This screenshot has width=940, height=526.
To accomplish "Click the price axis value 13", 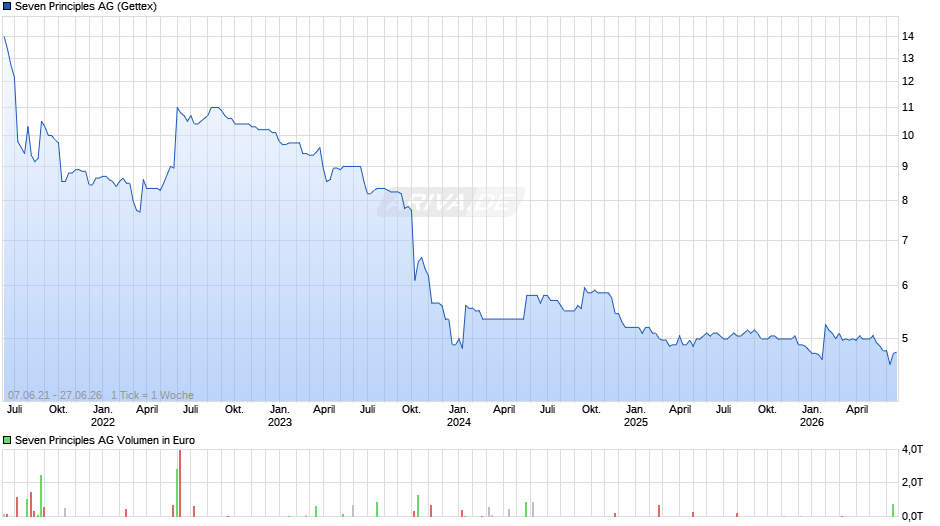I will pyautogui.click(x=908, y=58).
